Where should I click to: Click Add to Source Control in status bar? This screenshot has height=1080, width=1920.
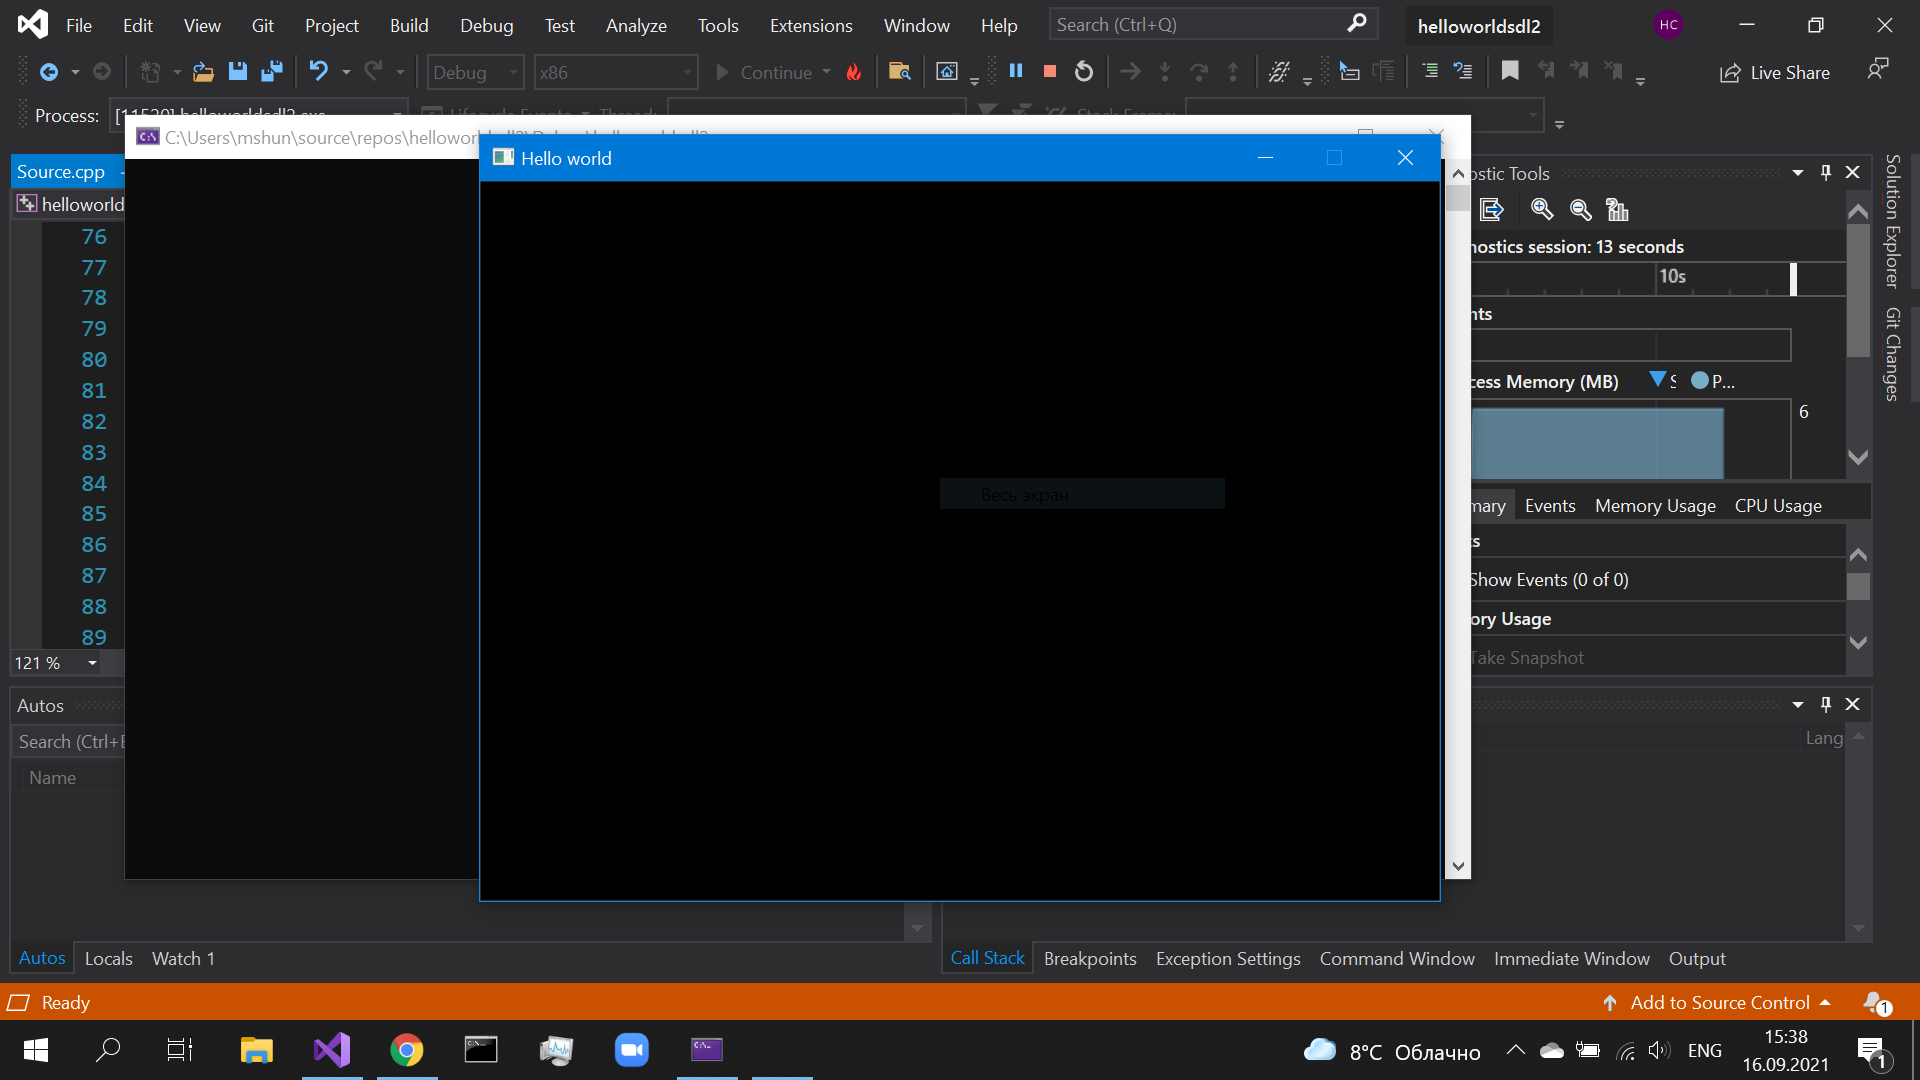[x=1719, y=1002]
